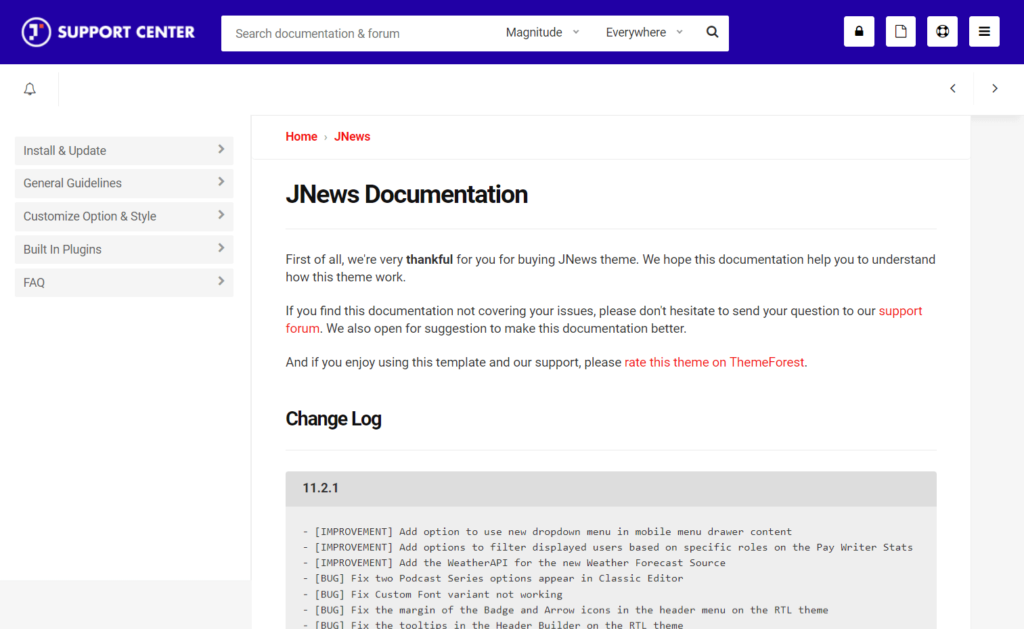Select Customize Option & Style menu item
The height and width of the screenshot is (629, 1024).
coord(123,216)
